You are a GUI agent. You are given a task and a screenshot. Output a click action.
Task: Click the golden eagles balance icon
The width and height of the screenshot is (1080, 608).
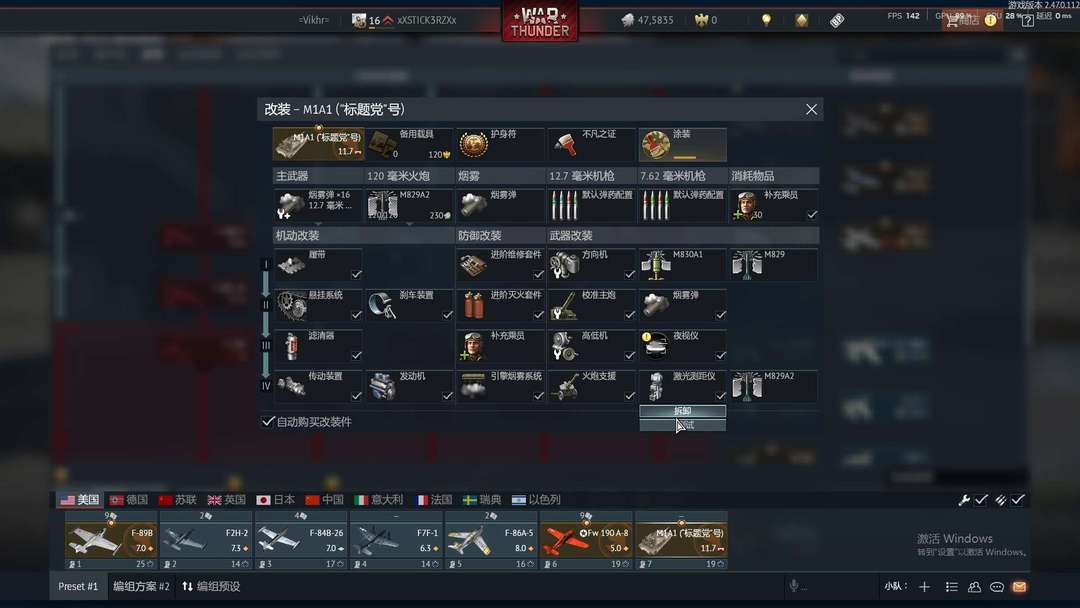point(701,20)
